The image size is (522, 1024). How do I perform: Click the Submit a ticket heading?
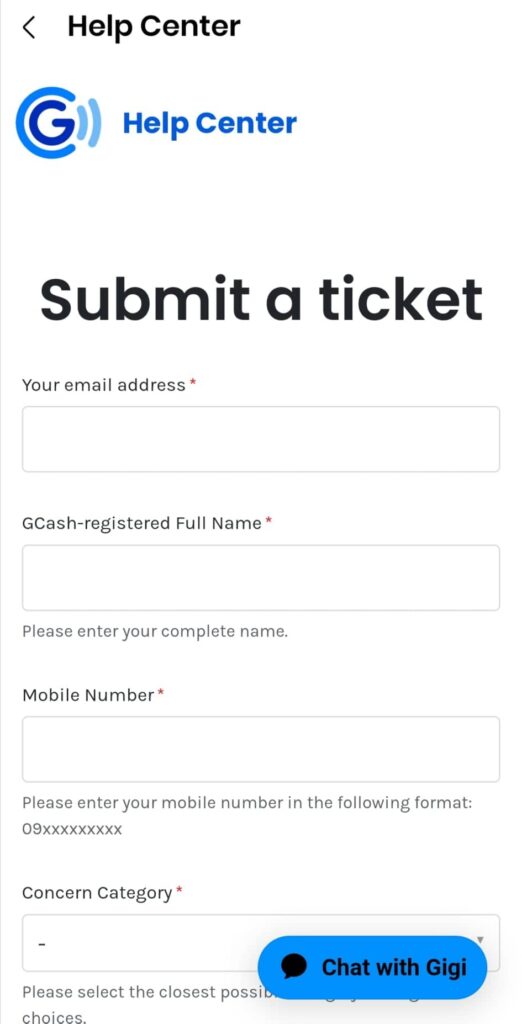261,298
